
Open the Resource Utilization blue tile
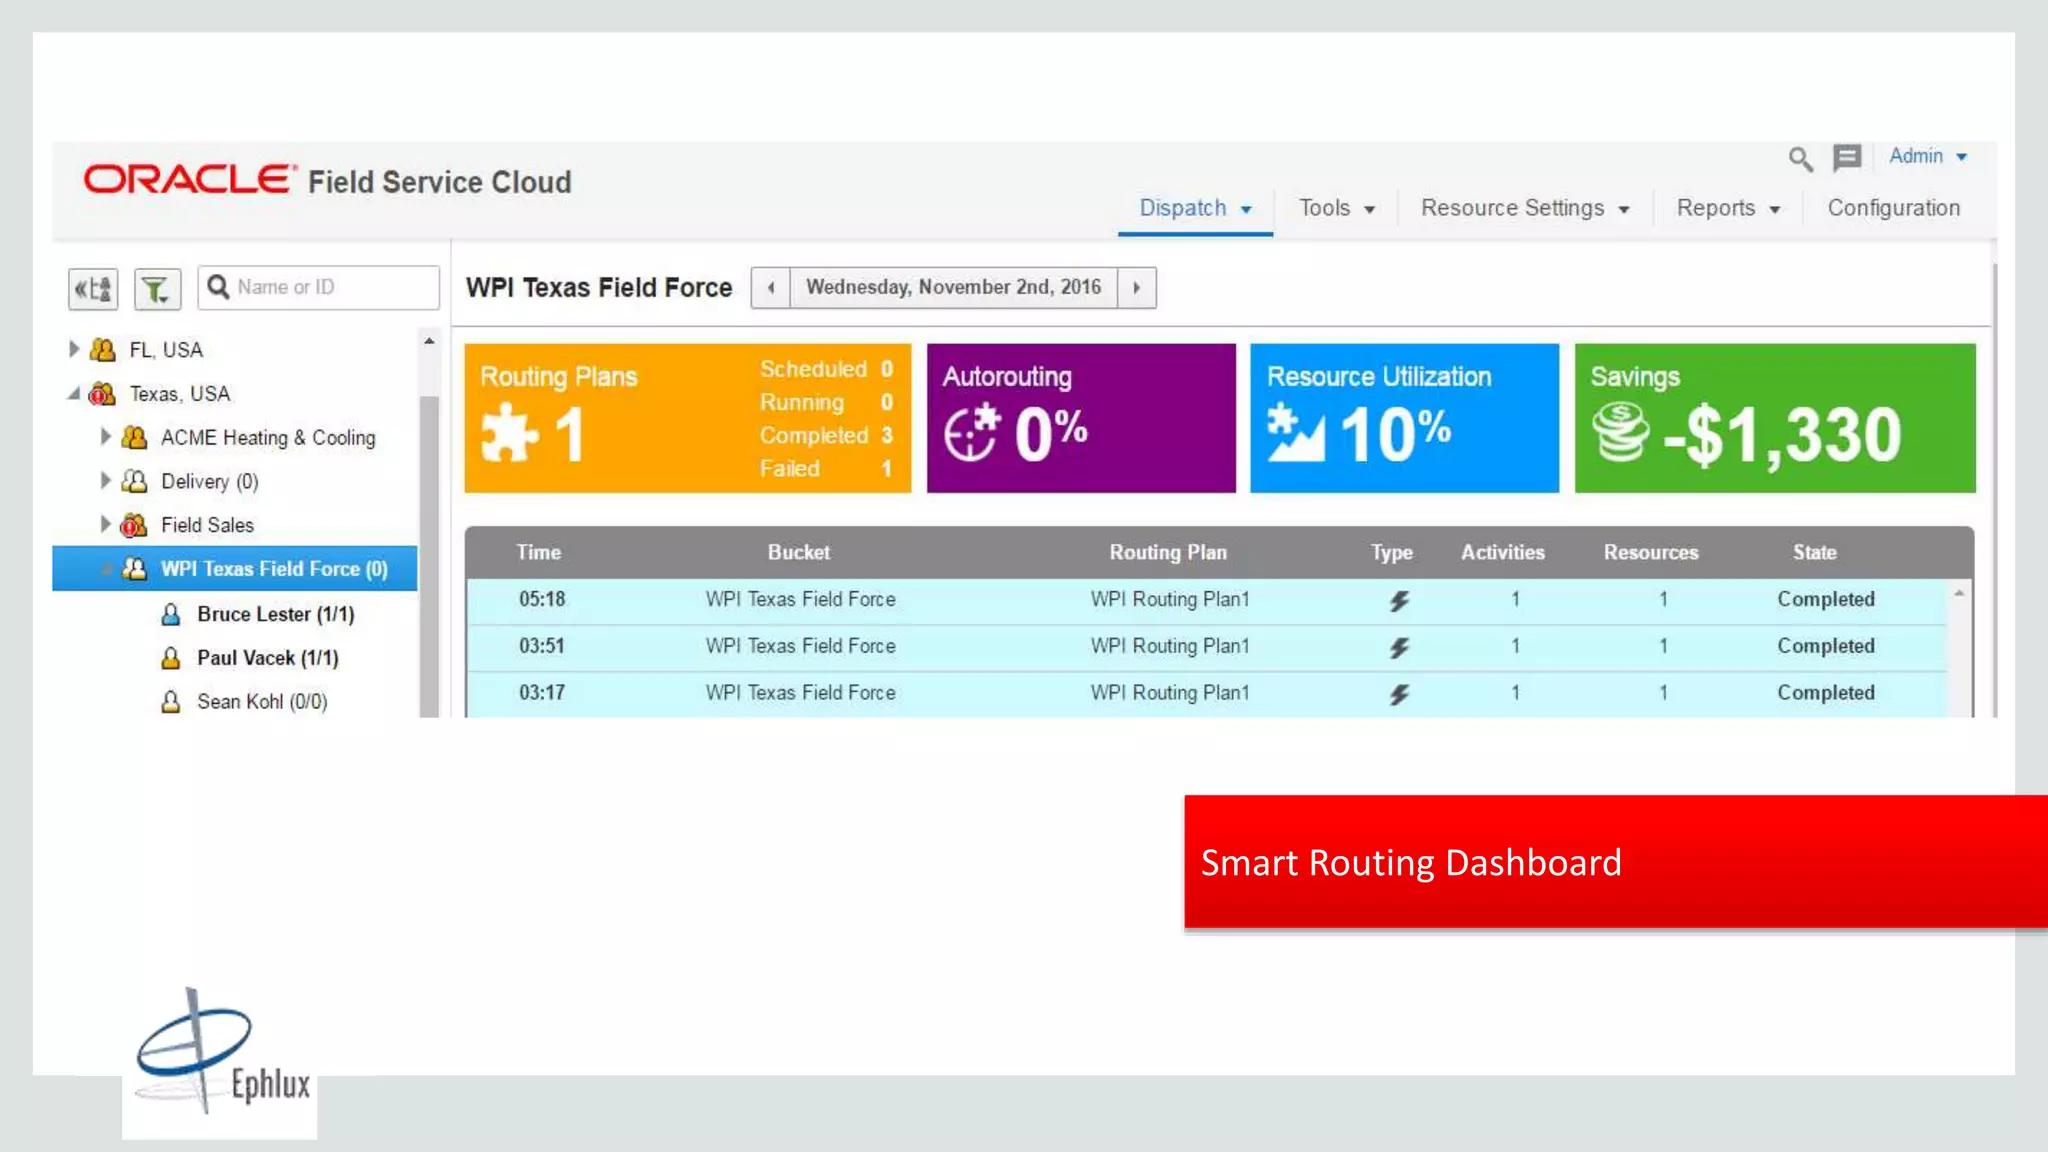1404,418
